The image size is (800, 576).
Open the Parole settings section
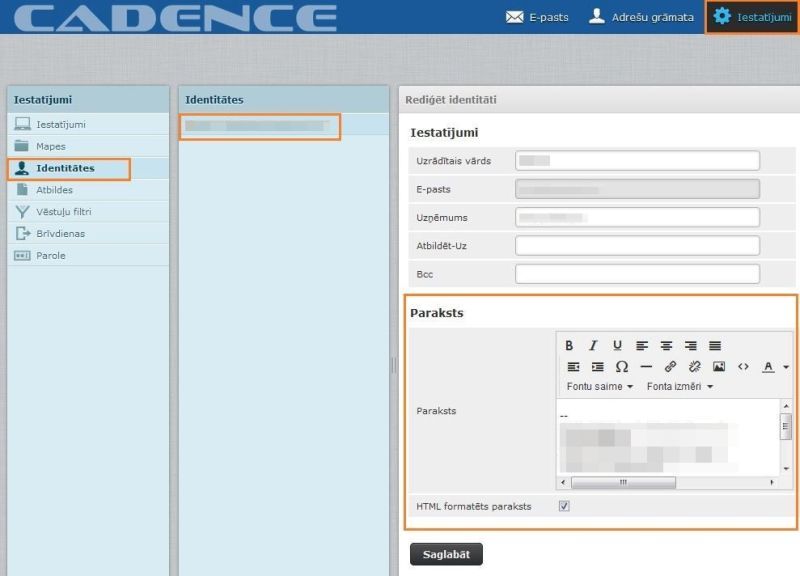[x=51, y=256]
